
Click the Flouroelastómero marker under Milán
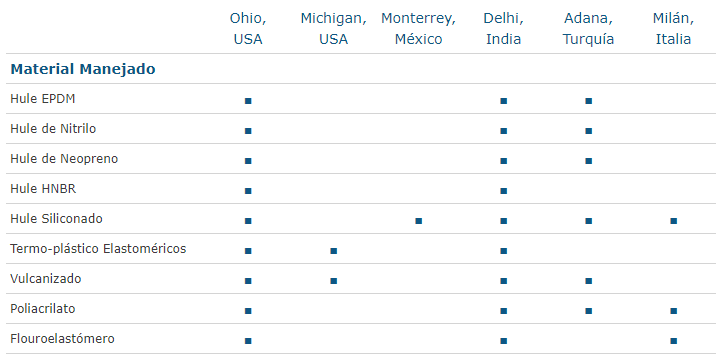tap(673, 341)
